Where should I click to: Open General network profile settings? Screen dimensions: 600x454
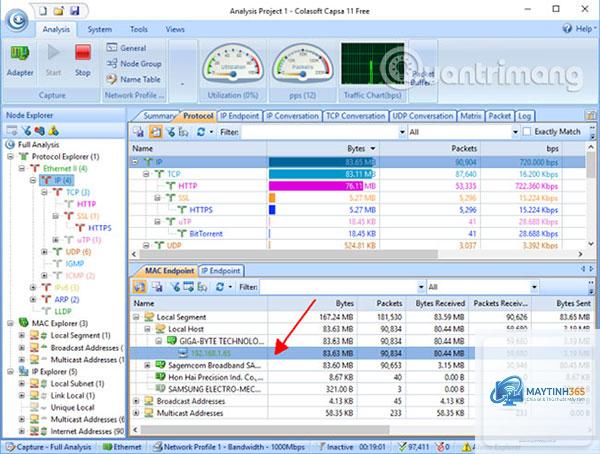tap(126, 48)
